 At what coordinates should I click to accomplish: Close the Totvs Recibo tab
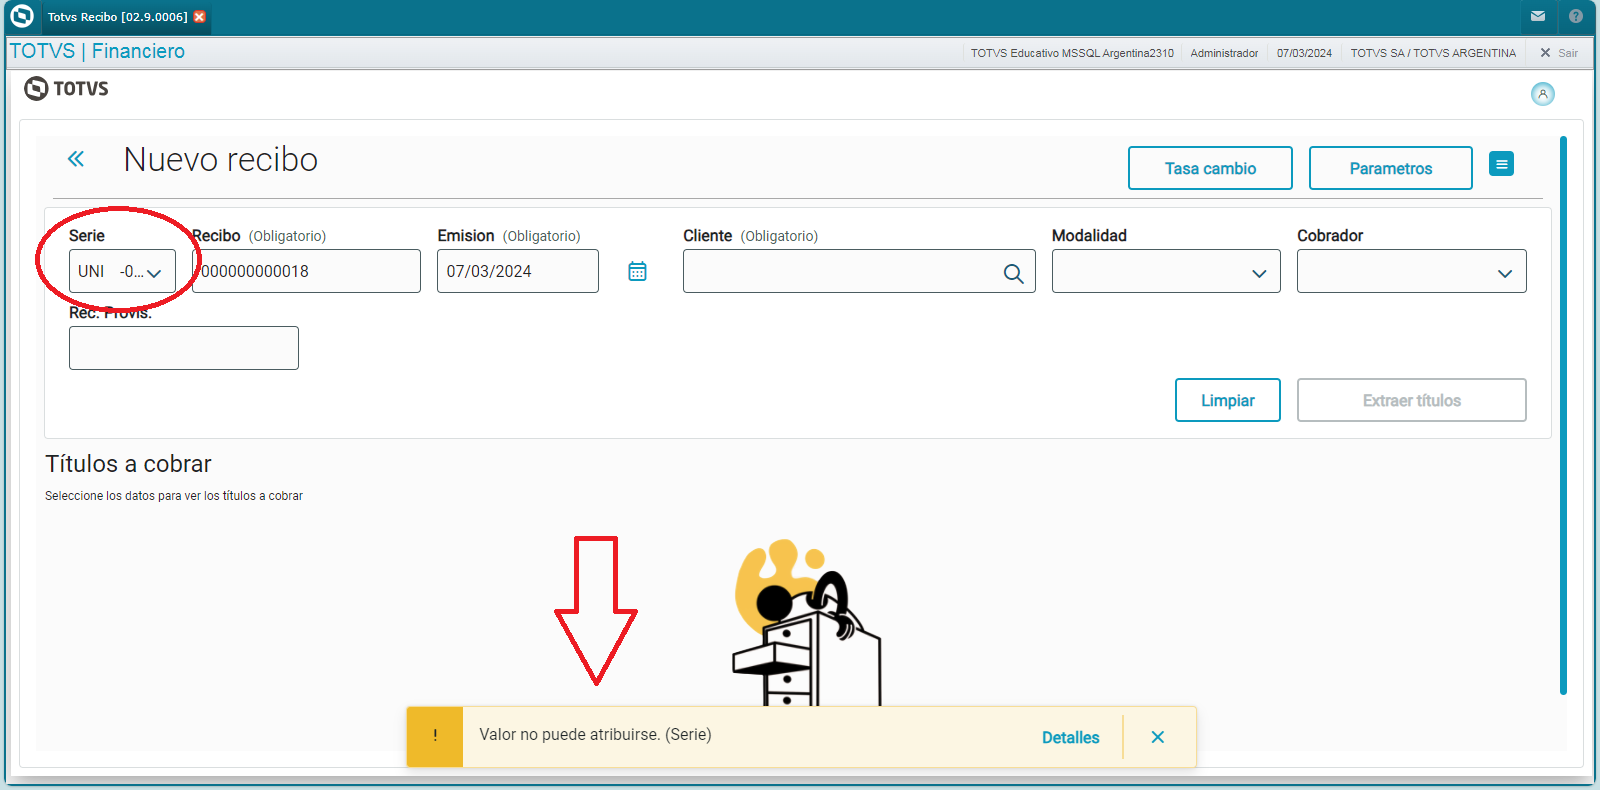199,17
